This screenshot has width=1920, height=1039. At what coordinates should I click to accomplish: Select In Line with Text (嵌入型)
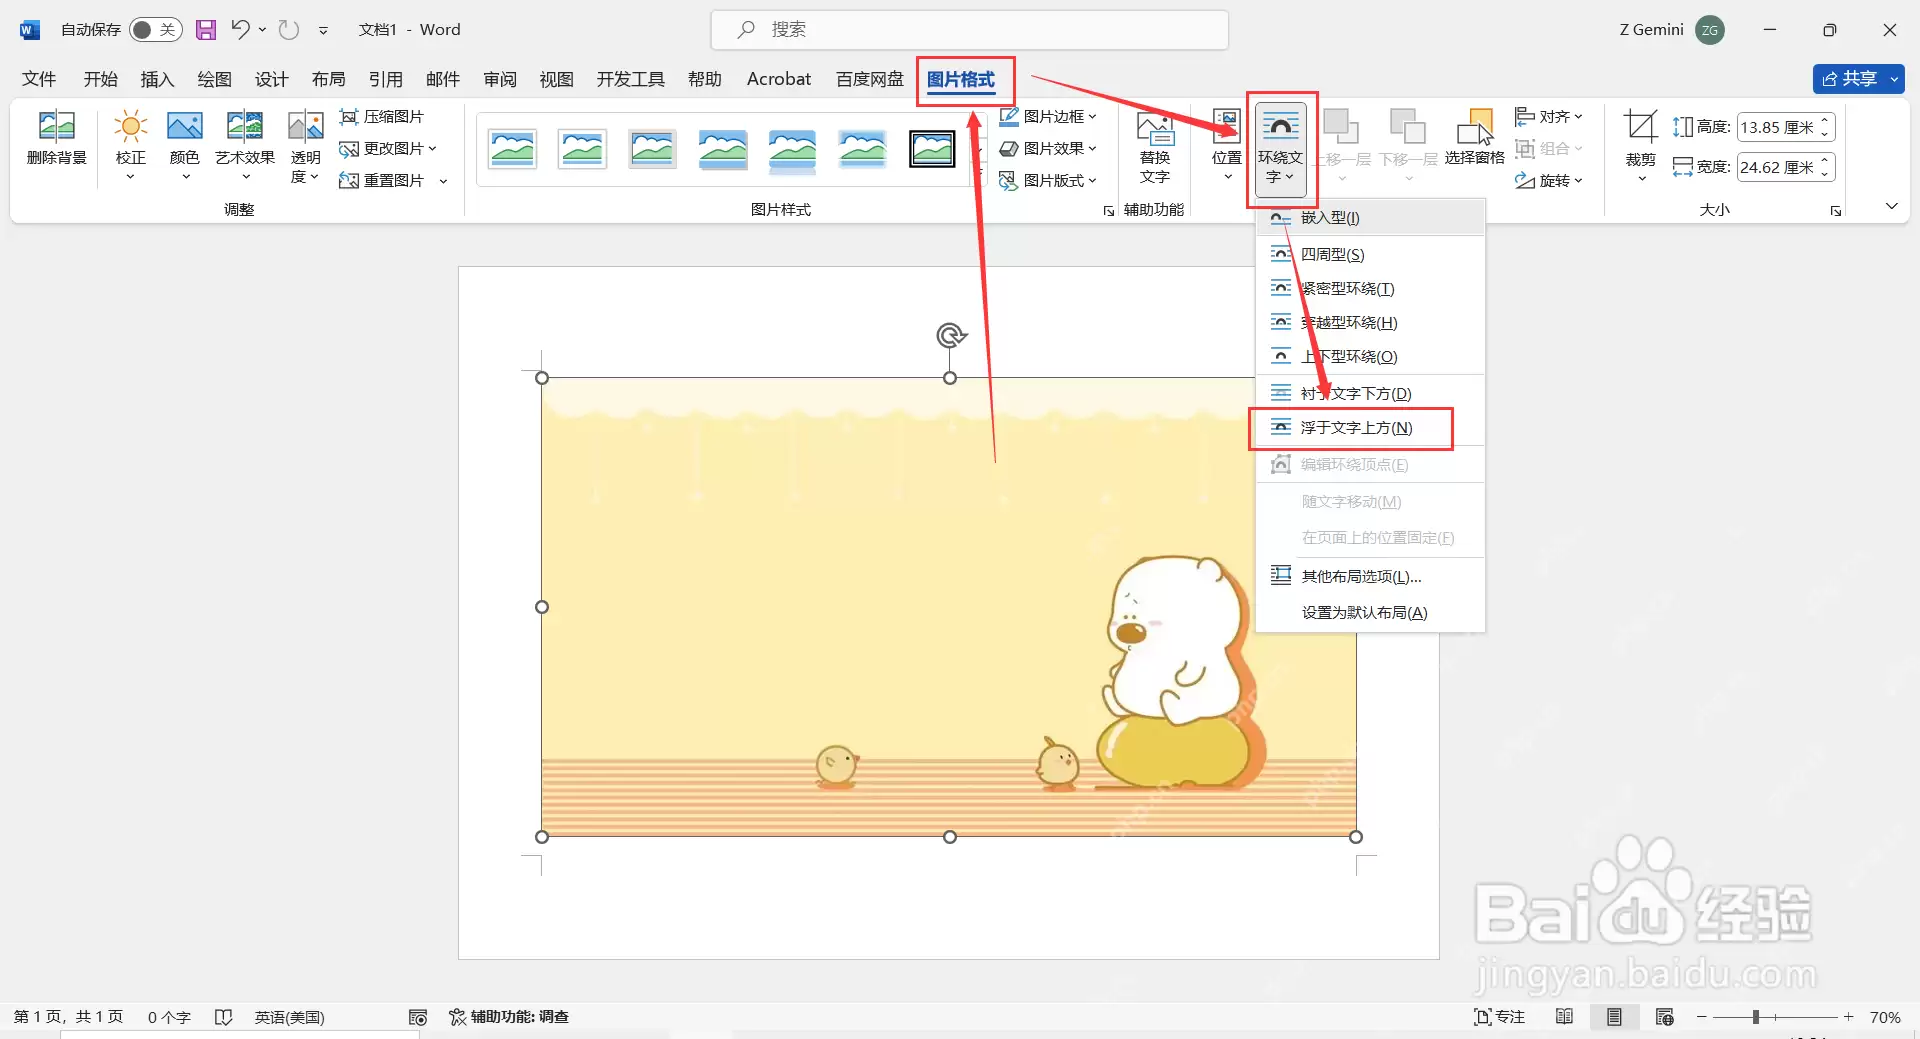tap(1369, 218)
